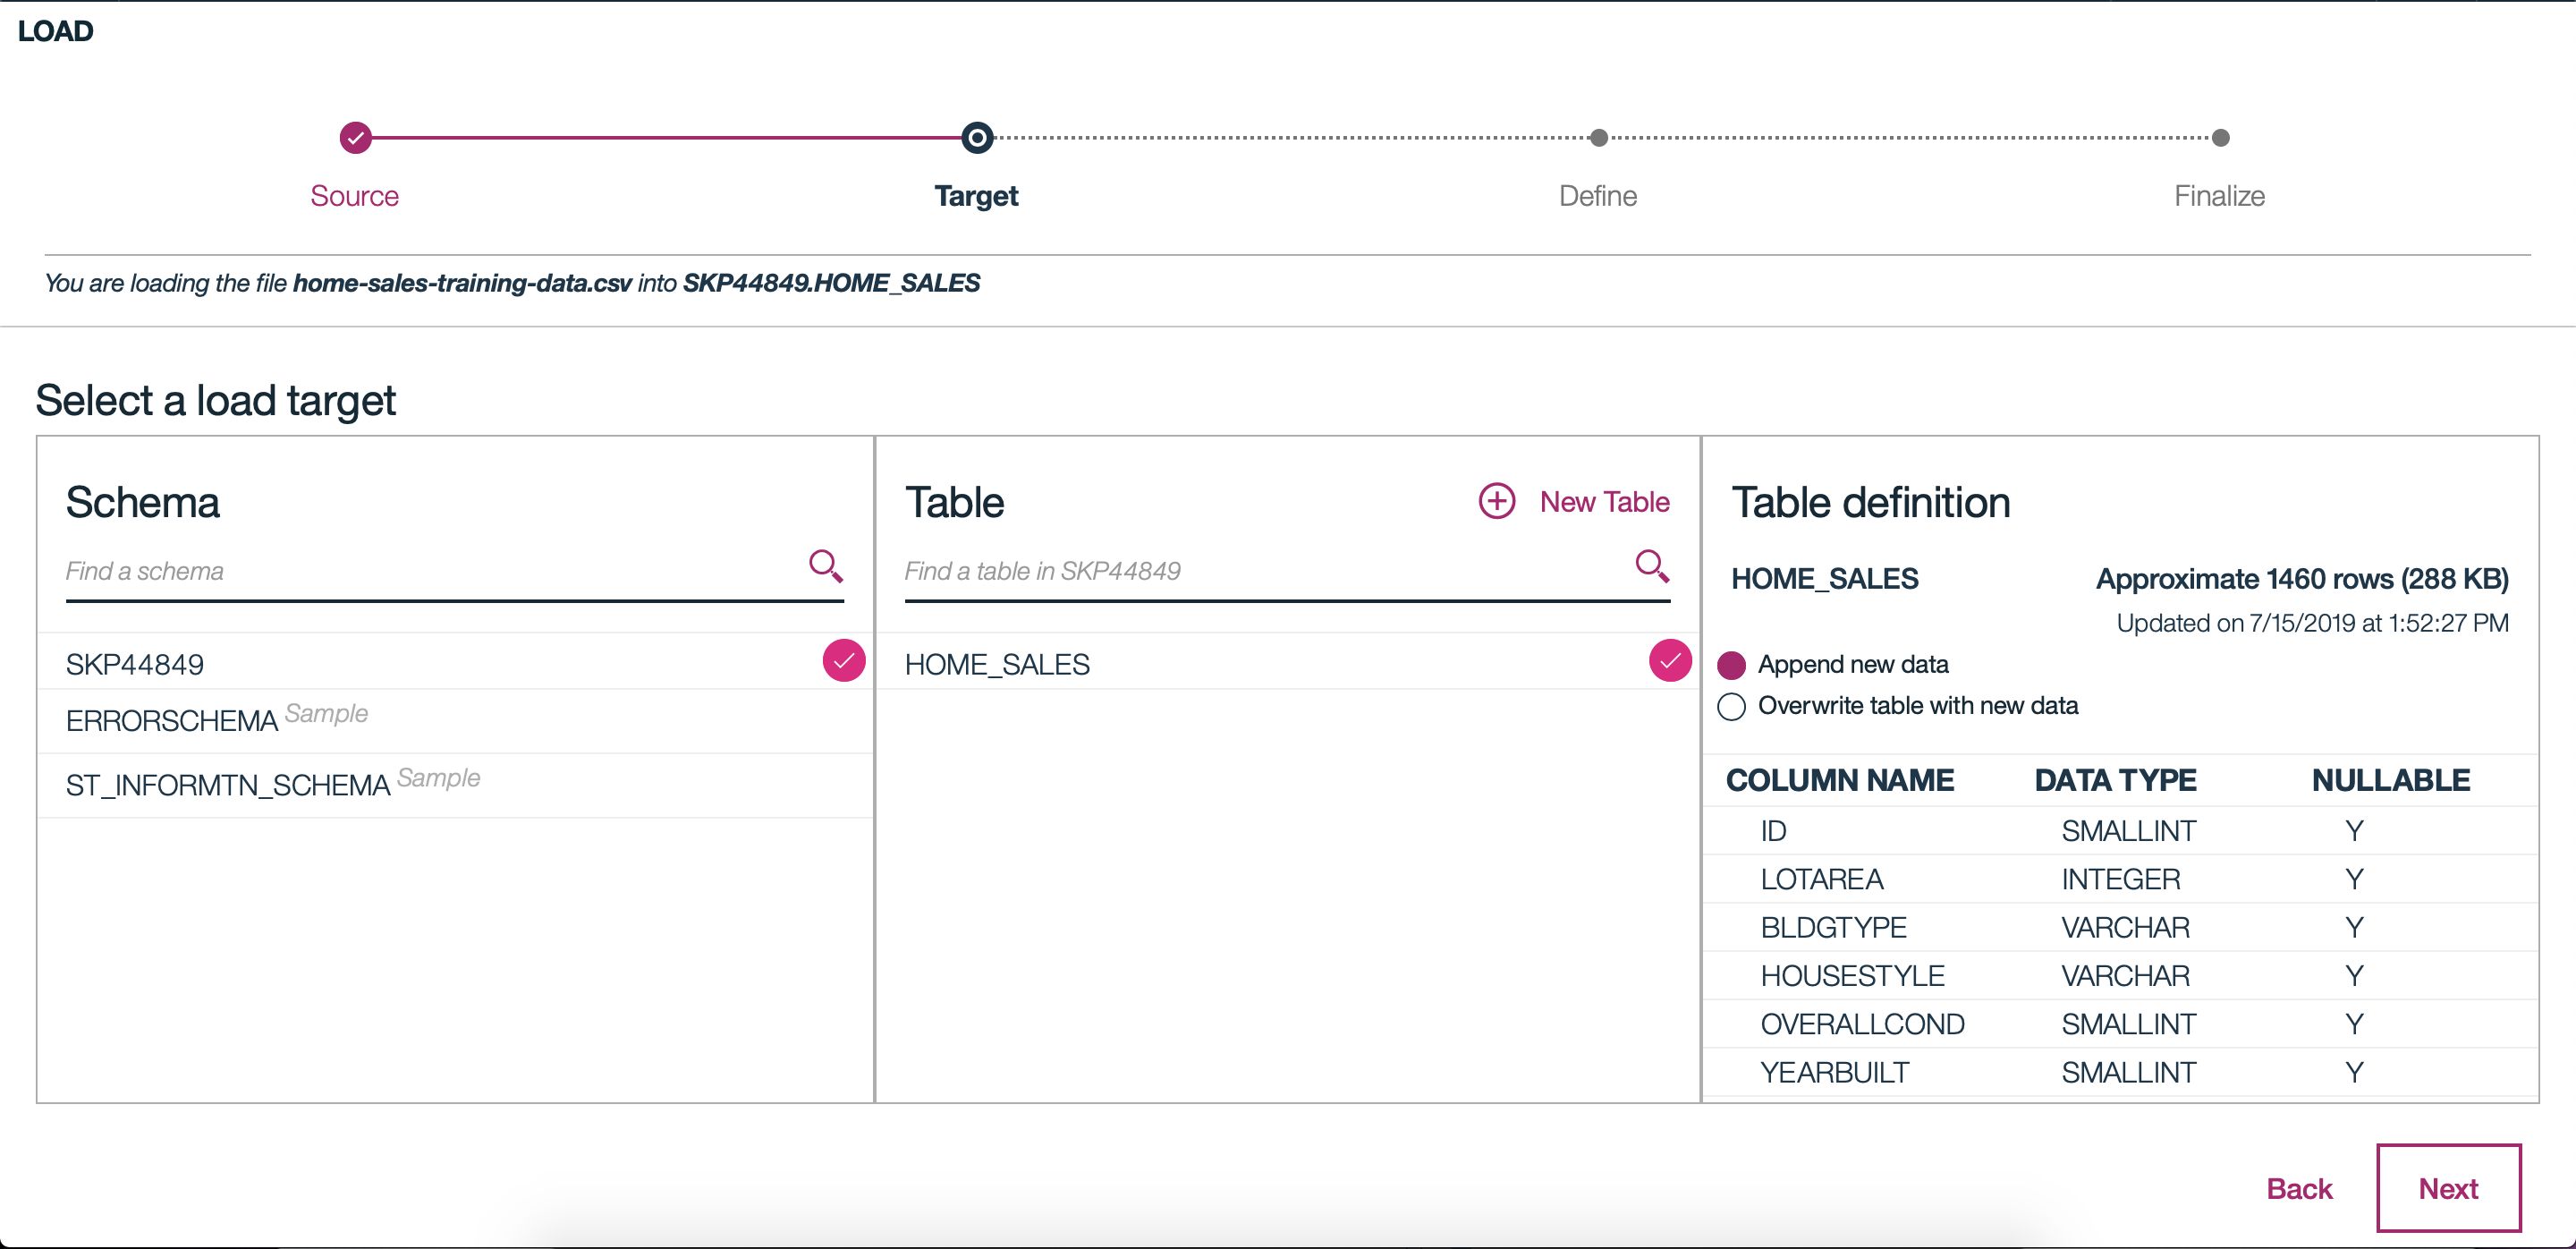
Task: Open the Define step label
Action: (x=1597, y=196)
